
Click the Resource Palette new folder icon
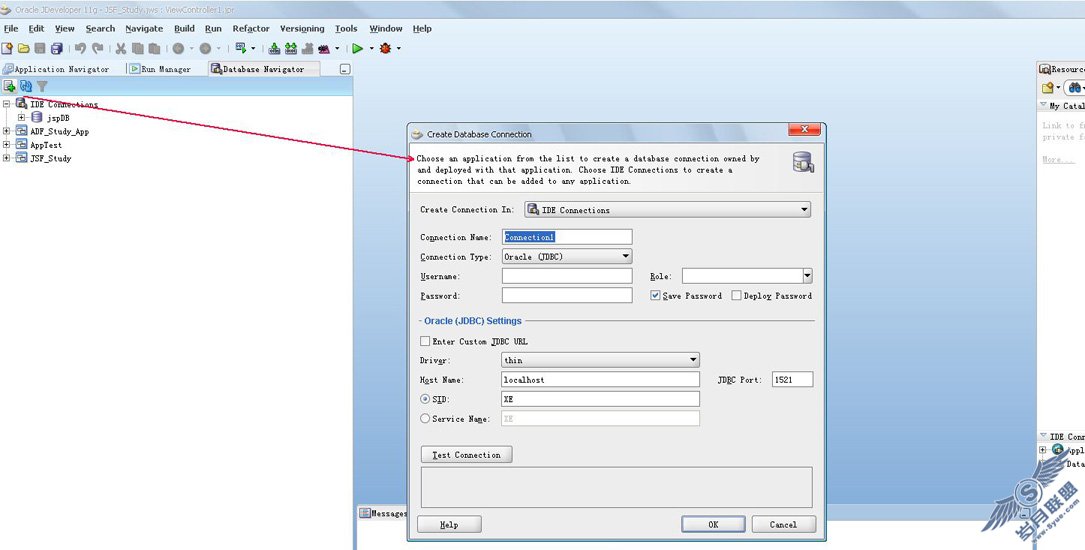pos(1048,88)
